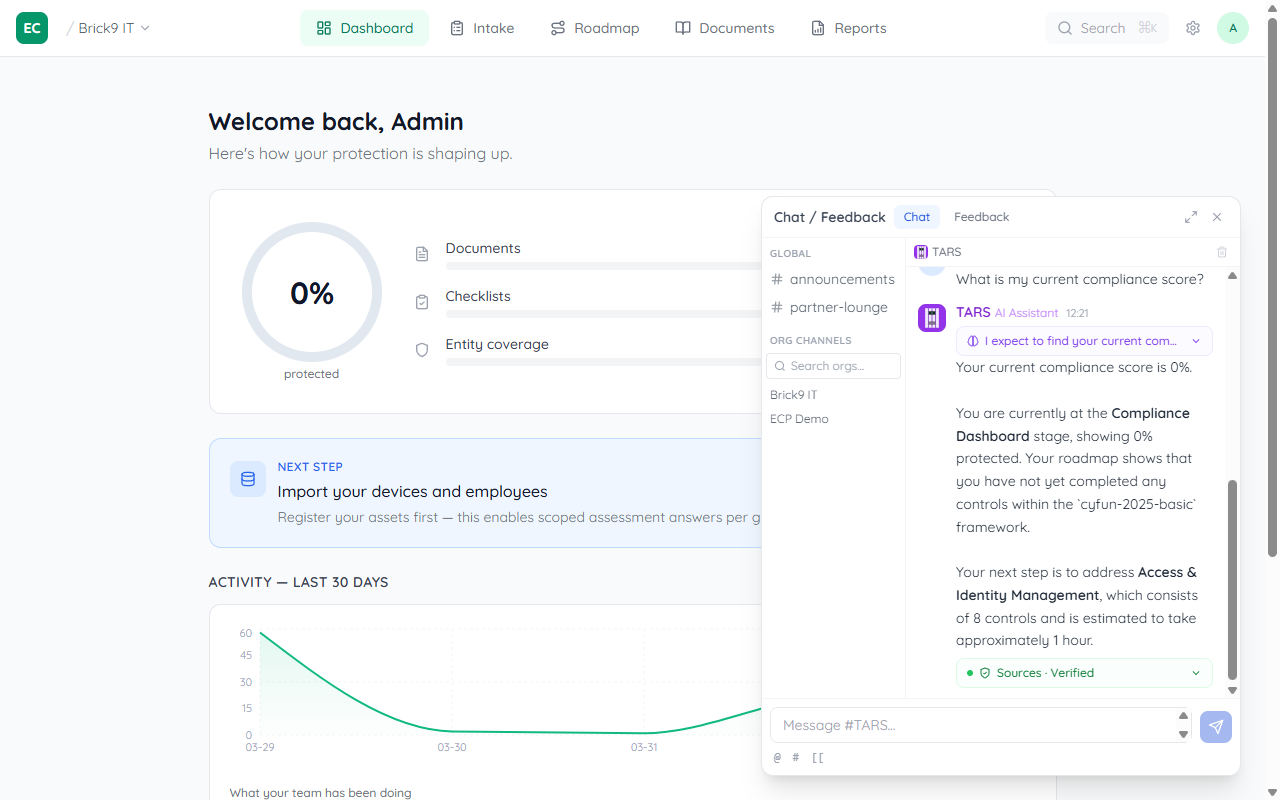The image size is (1280, 800).
Task: Click the # channel reference icon
Action: [796, 757]
